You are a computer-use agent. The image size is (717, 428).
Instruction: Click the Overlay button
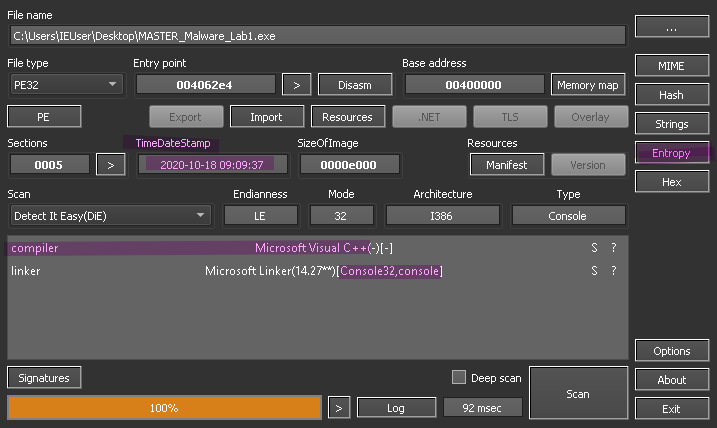[x=591, y=117]
